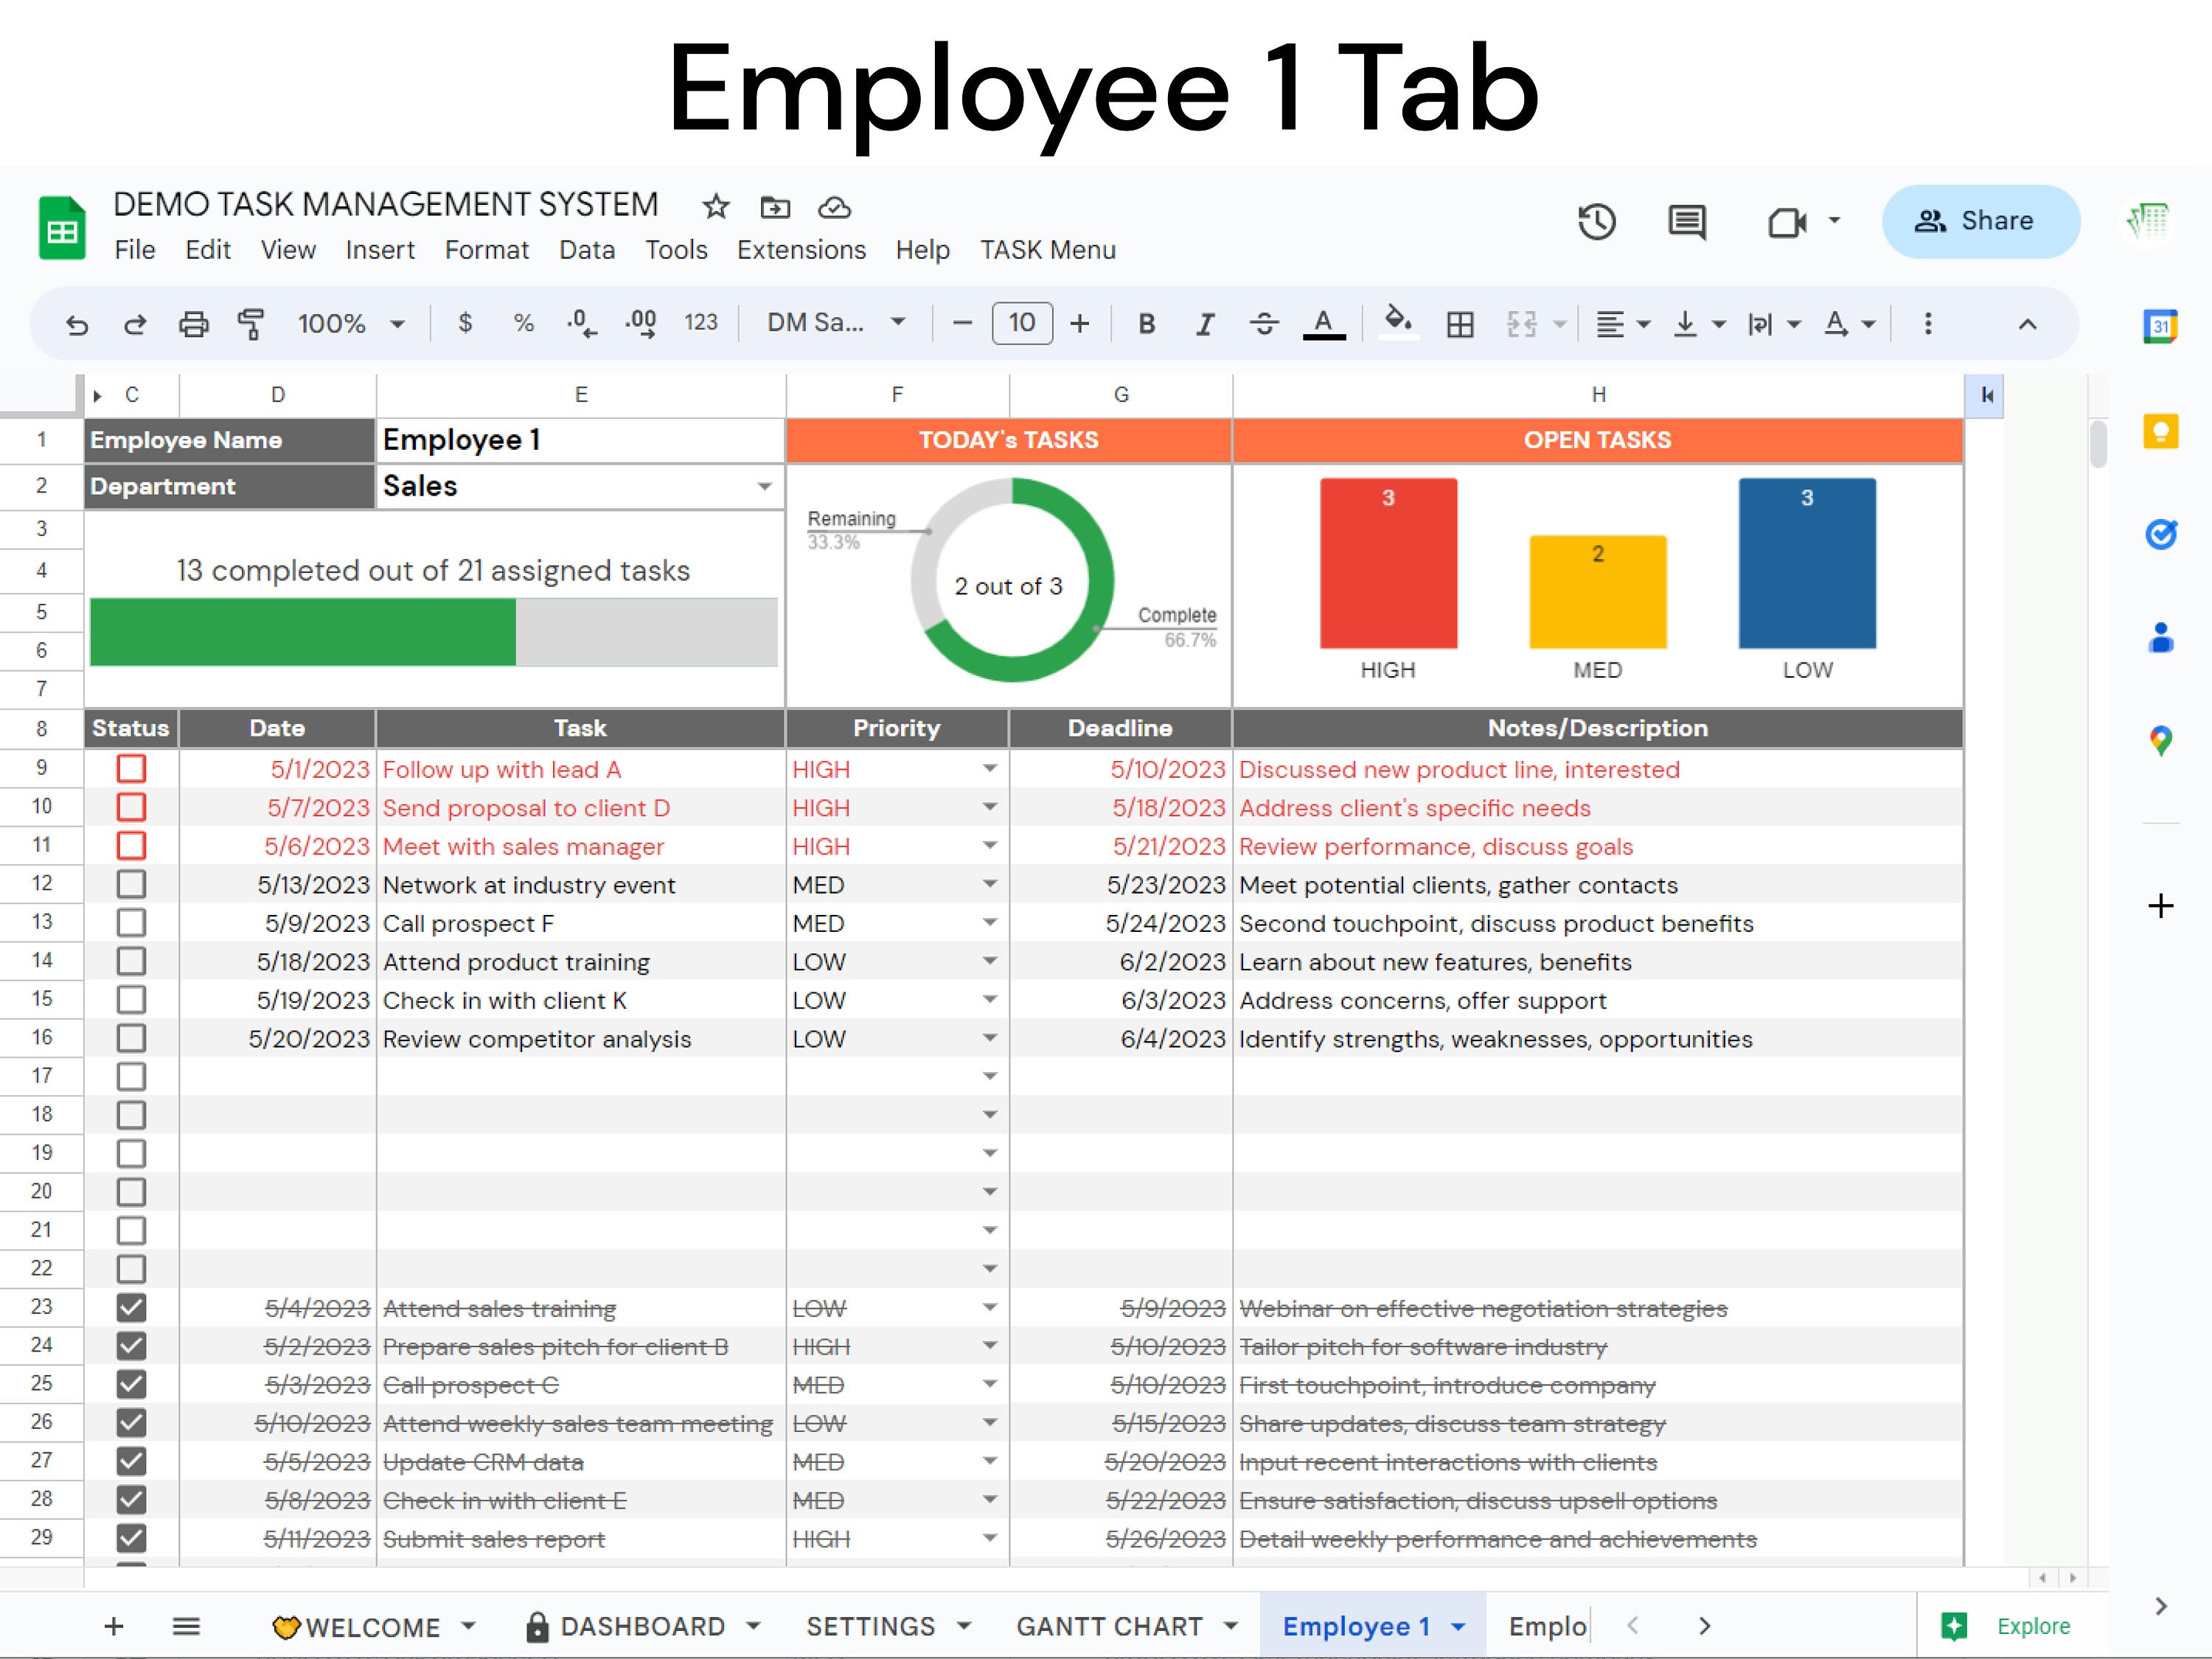The height and width of the screenshot is (1659, 2212).
Task: Uncheck status box for Update CRM data
Action: [x=131, y=1462]
